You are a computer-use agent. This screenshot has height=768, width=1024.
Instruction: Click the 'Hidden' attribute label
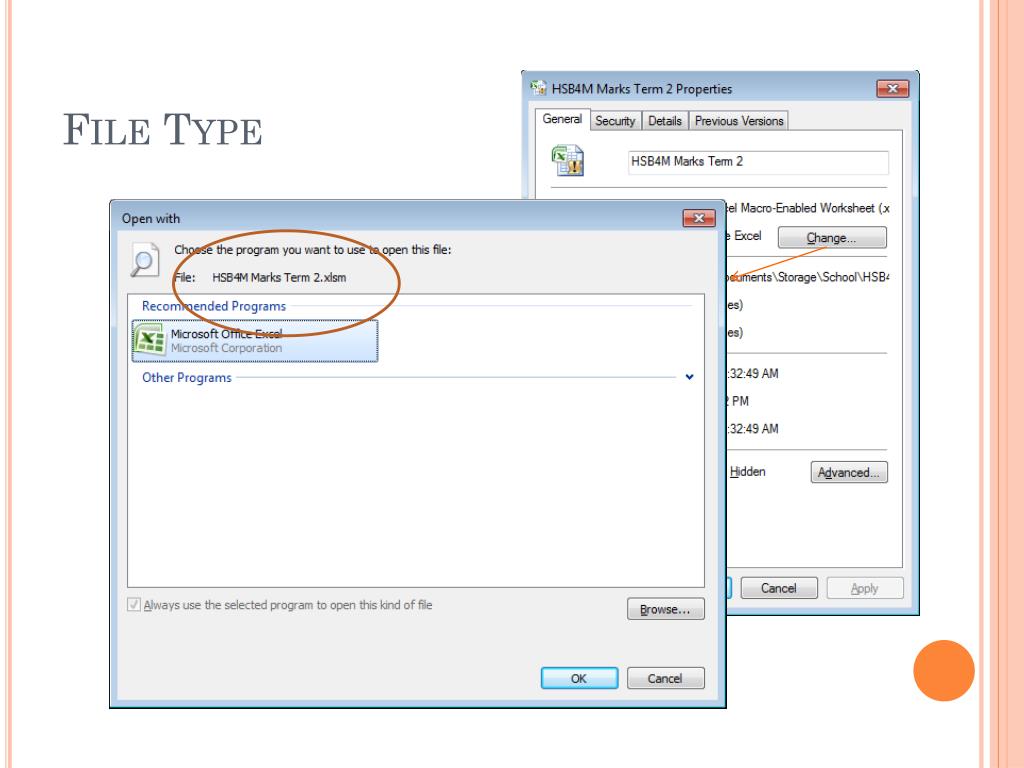click(x=747, y=472)
